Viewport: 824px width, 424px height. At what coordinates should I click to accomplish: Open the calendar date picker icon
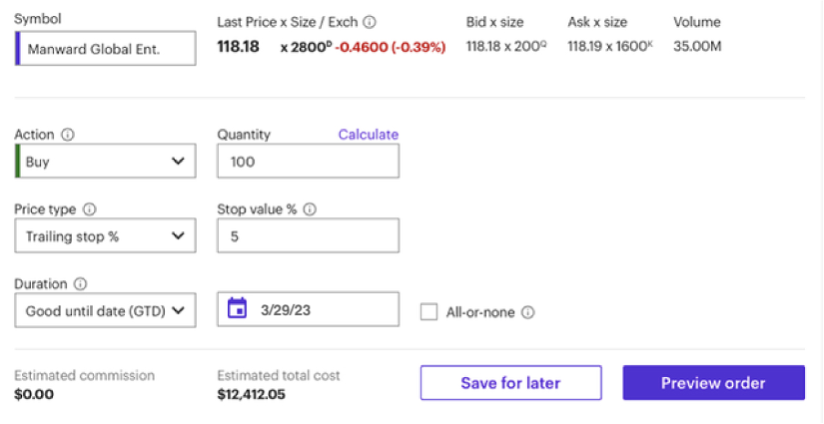(x=237, y=309)
